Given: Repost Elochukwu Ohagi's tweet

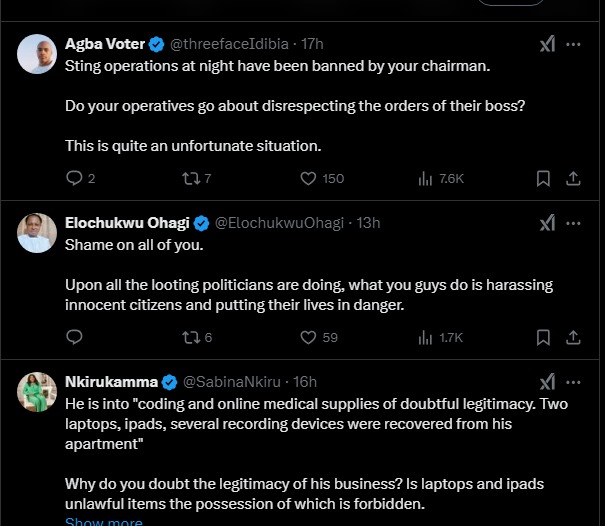Looking at the screenshot, I should point(187,337).
